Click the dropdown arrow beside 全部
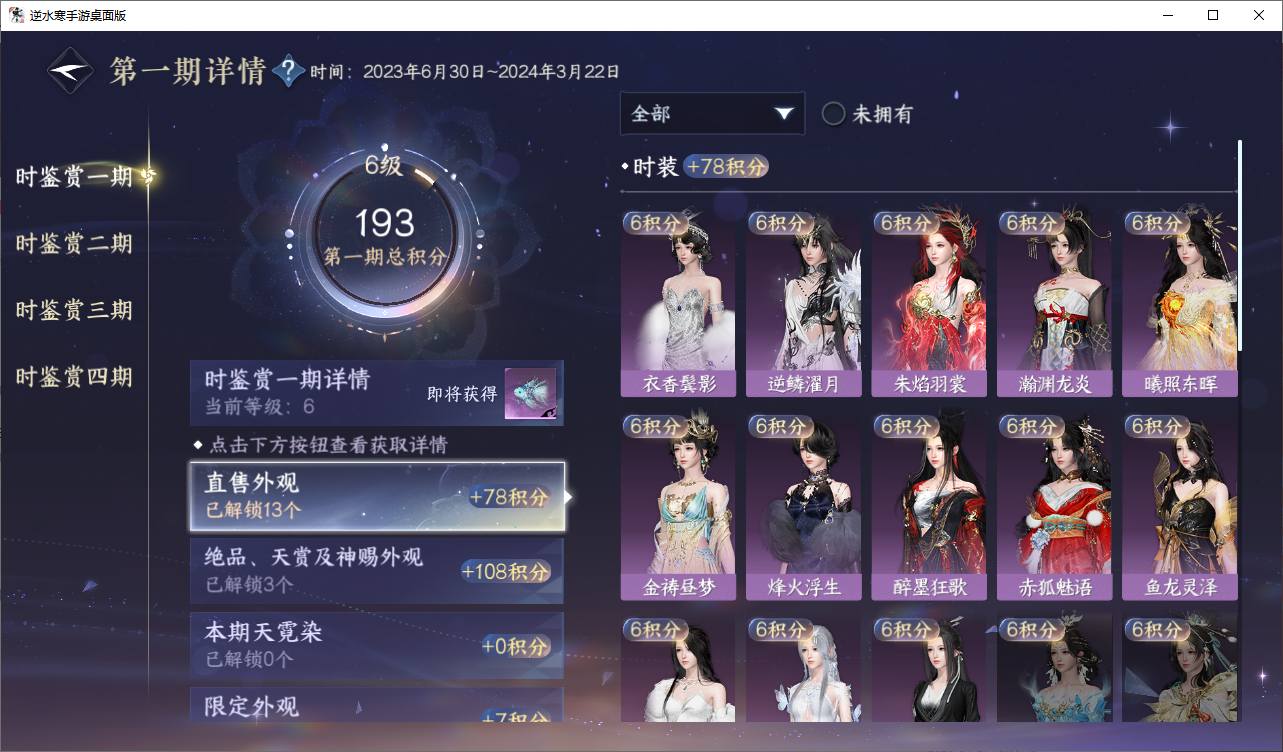This screenshot has width=1283, height=752. click(783, 114)
